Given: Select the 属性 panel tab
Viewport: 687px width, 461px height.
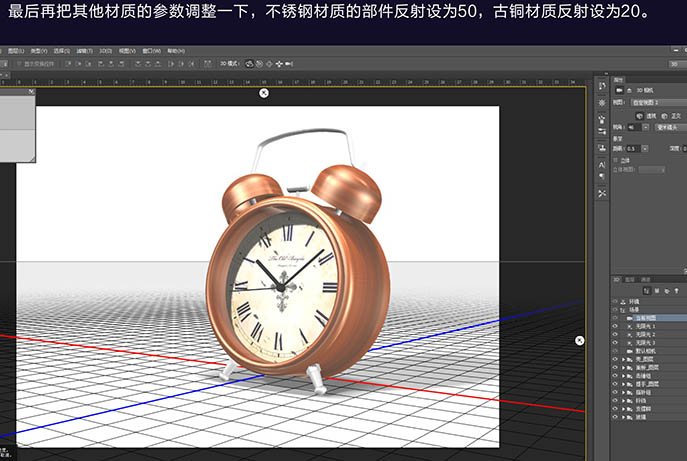Looking at the screenshot, I should 619,80.
